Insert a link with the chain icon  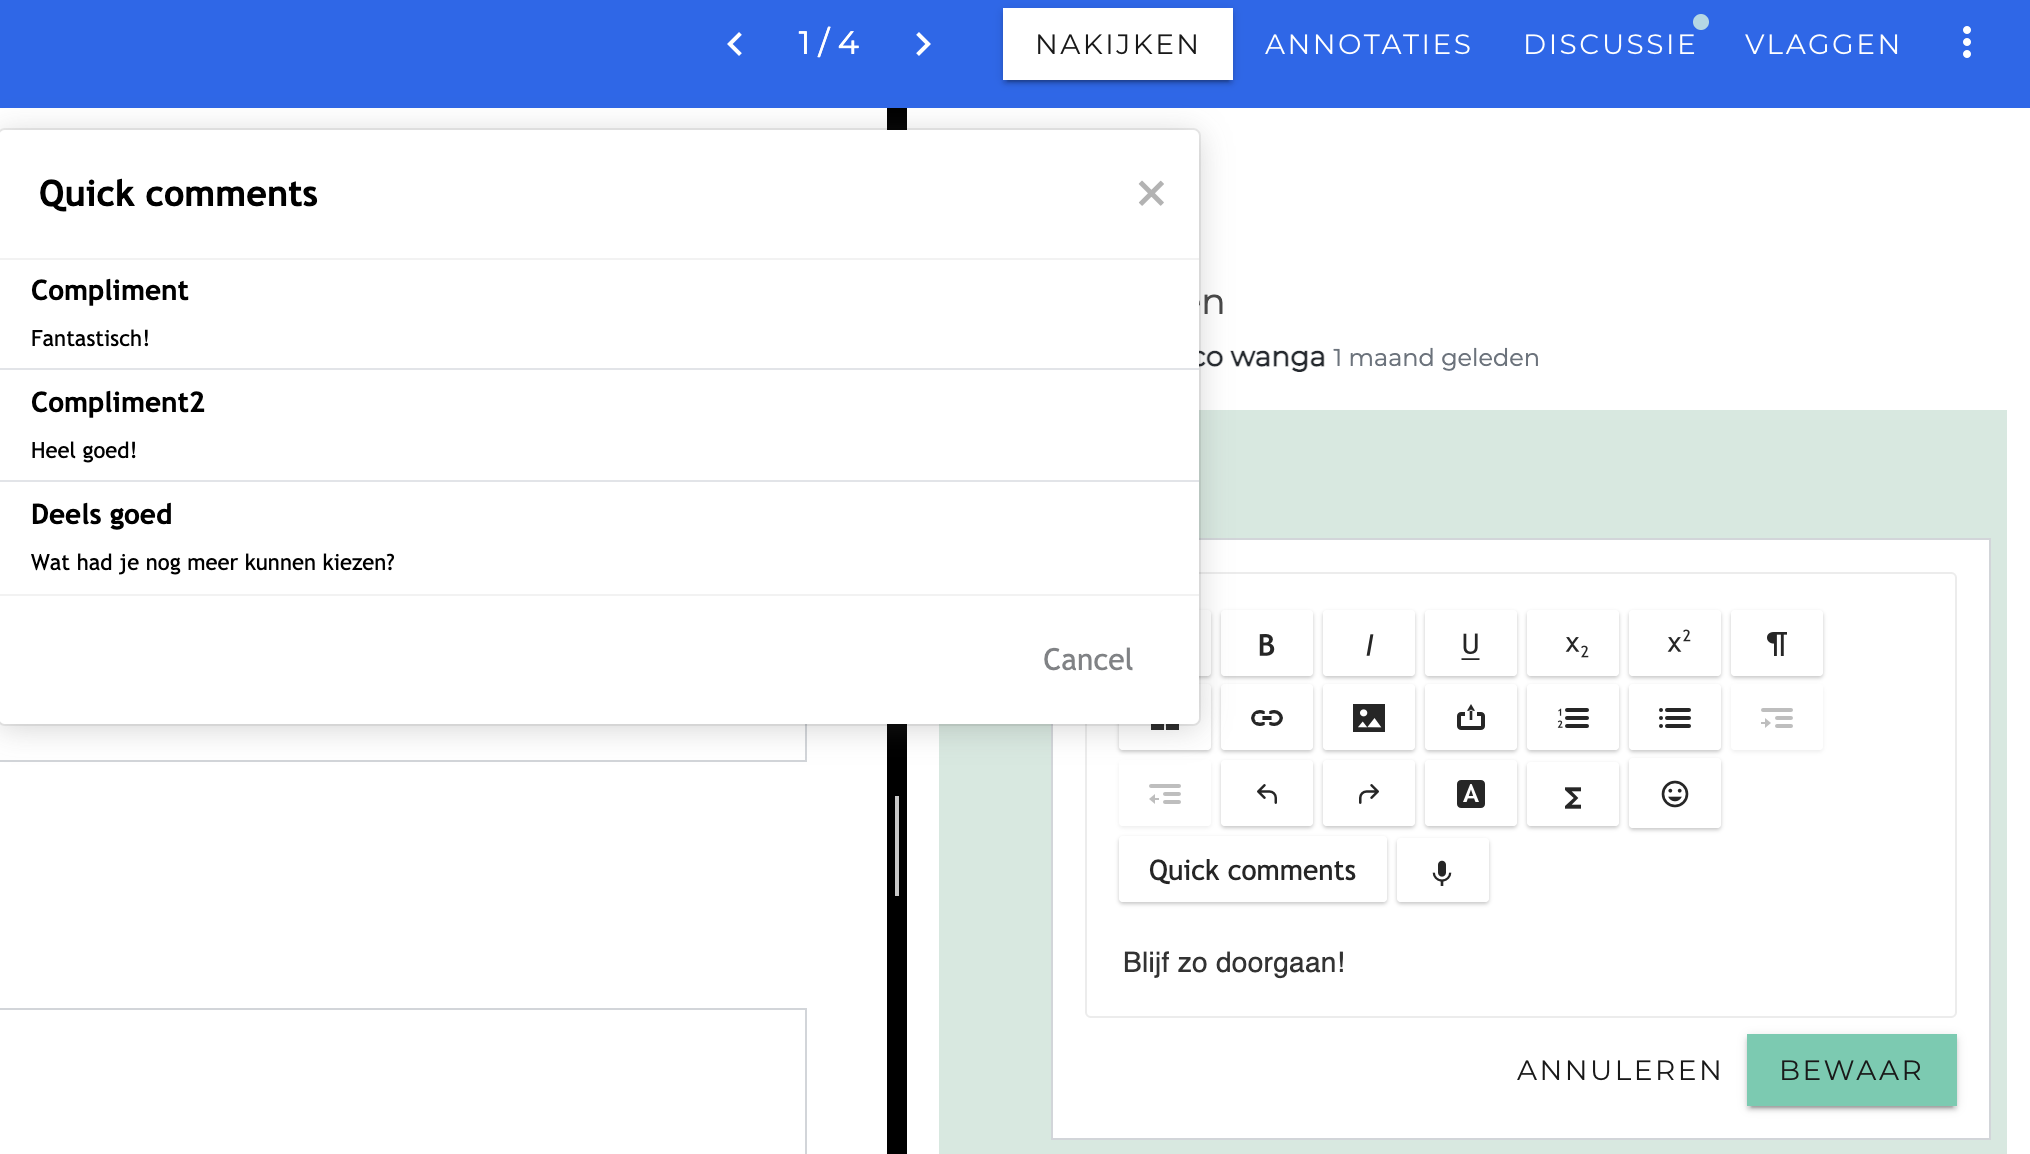pyautogui.click(x=1266, y=718)
